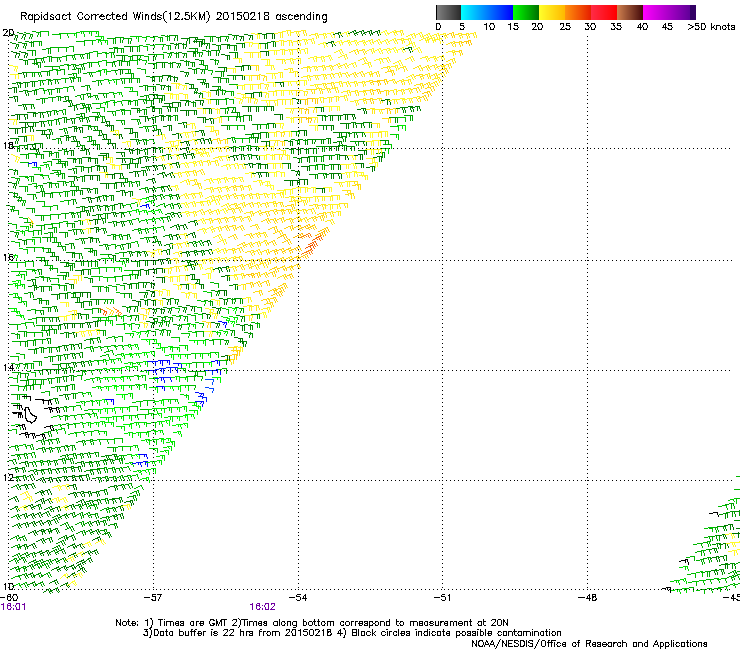Click the yellow 20-25 knots legend segment
The height and width of the screenshot is (650, 740).
552,12
